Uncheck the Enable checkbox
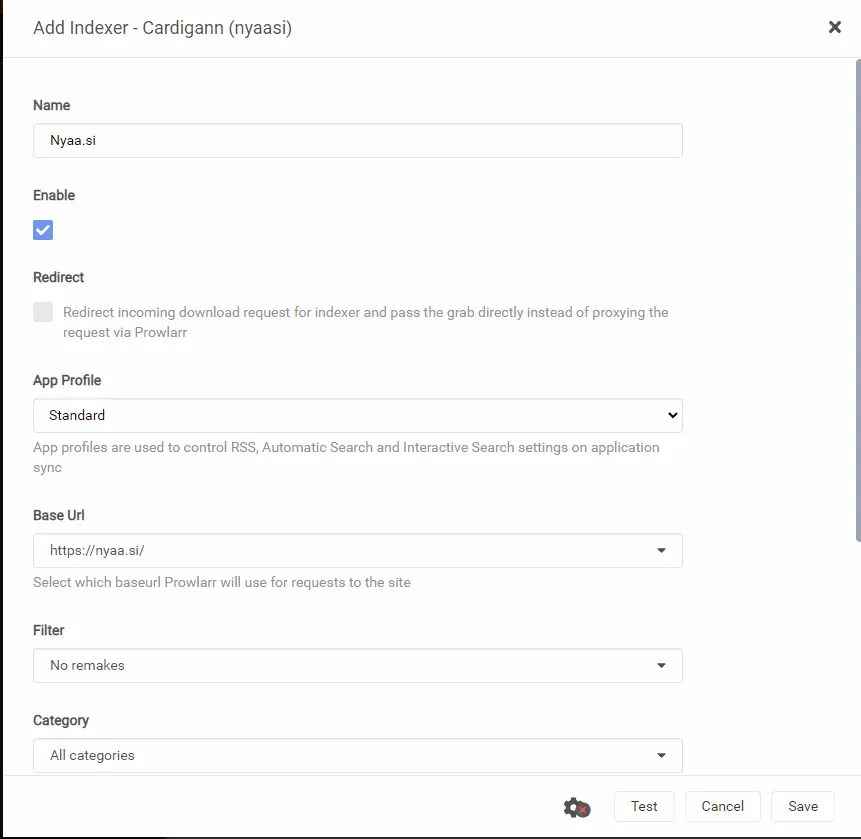The image size is (861, 839). [43, 230]
